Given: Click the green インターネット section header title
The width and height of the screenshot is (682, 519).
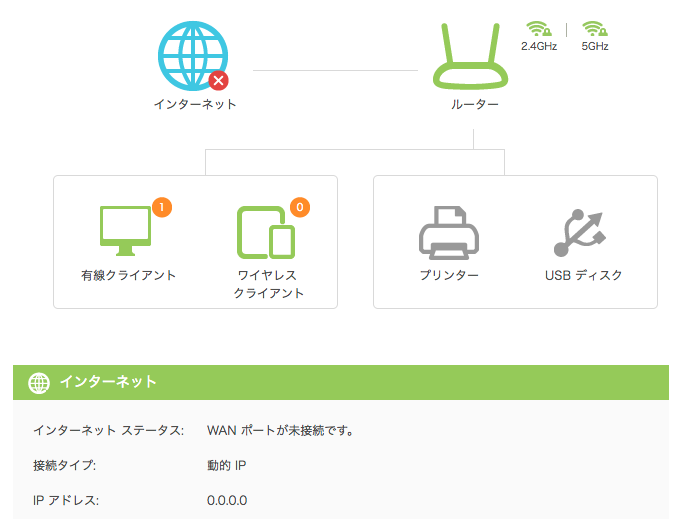Looking at the screenshot, I should point(108,382).
